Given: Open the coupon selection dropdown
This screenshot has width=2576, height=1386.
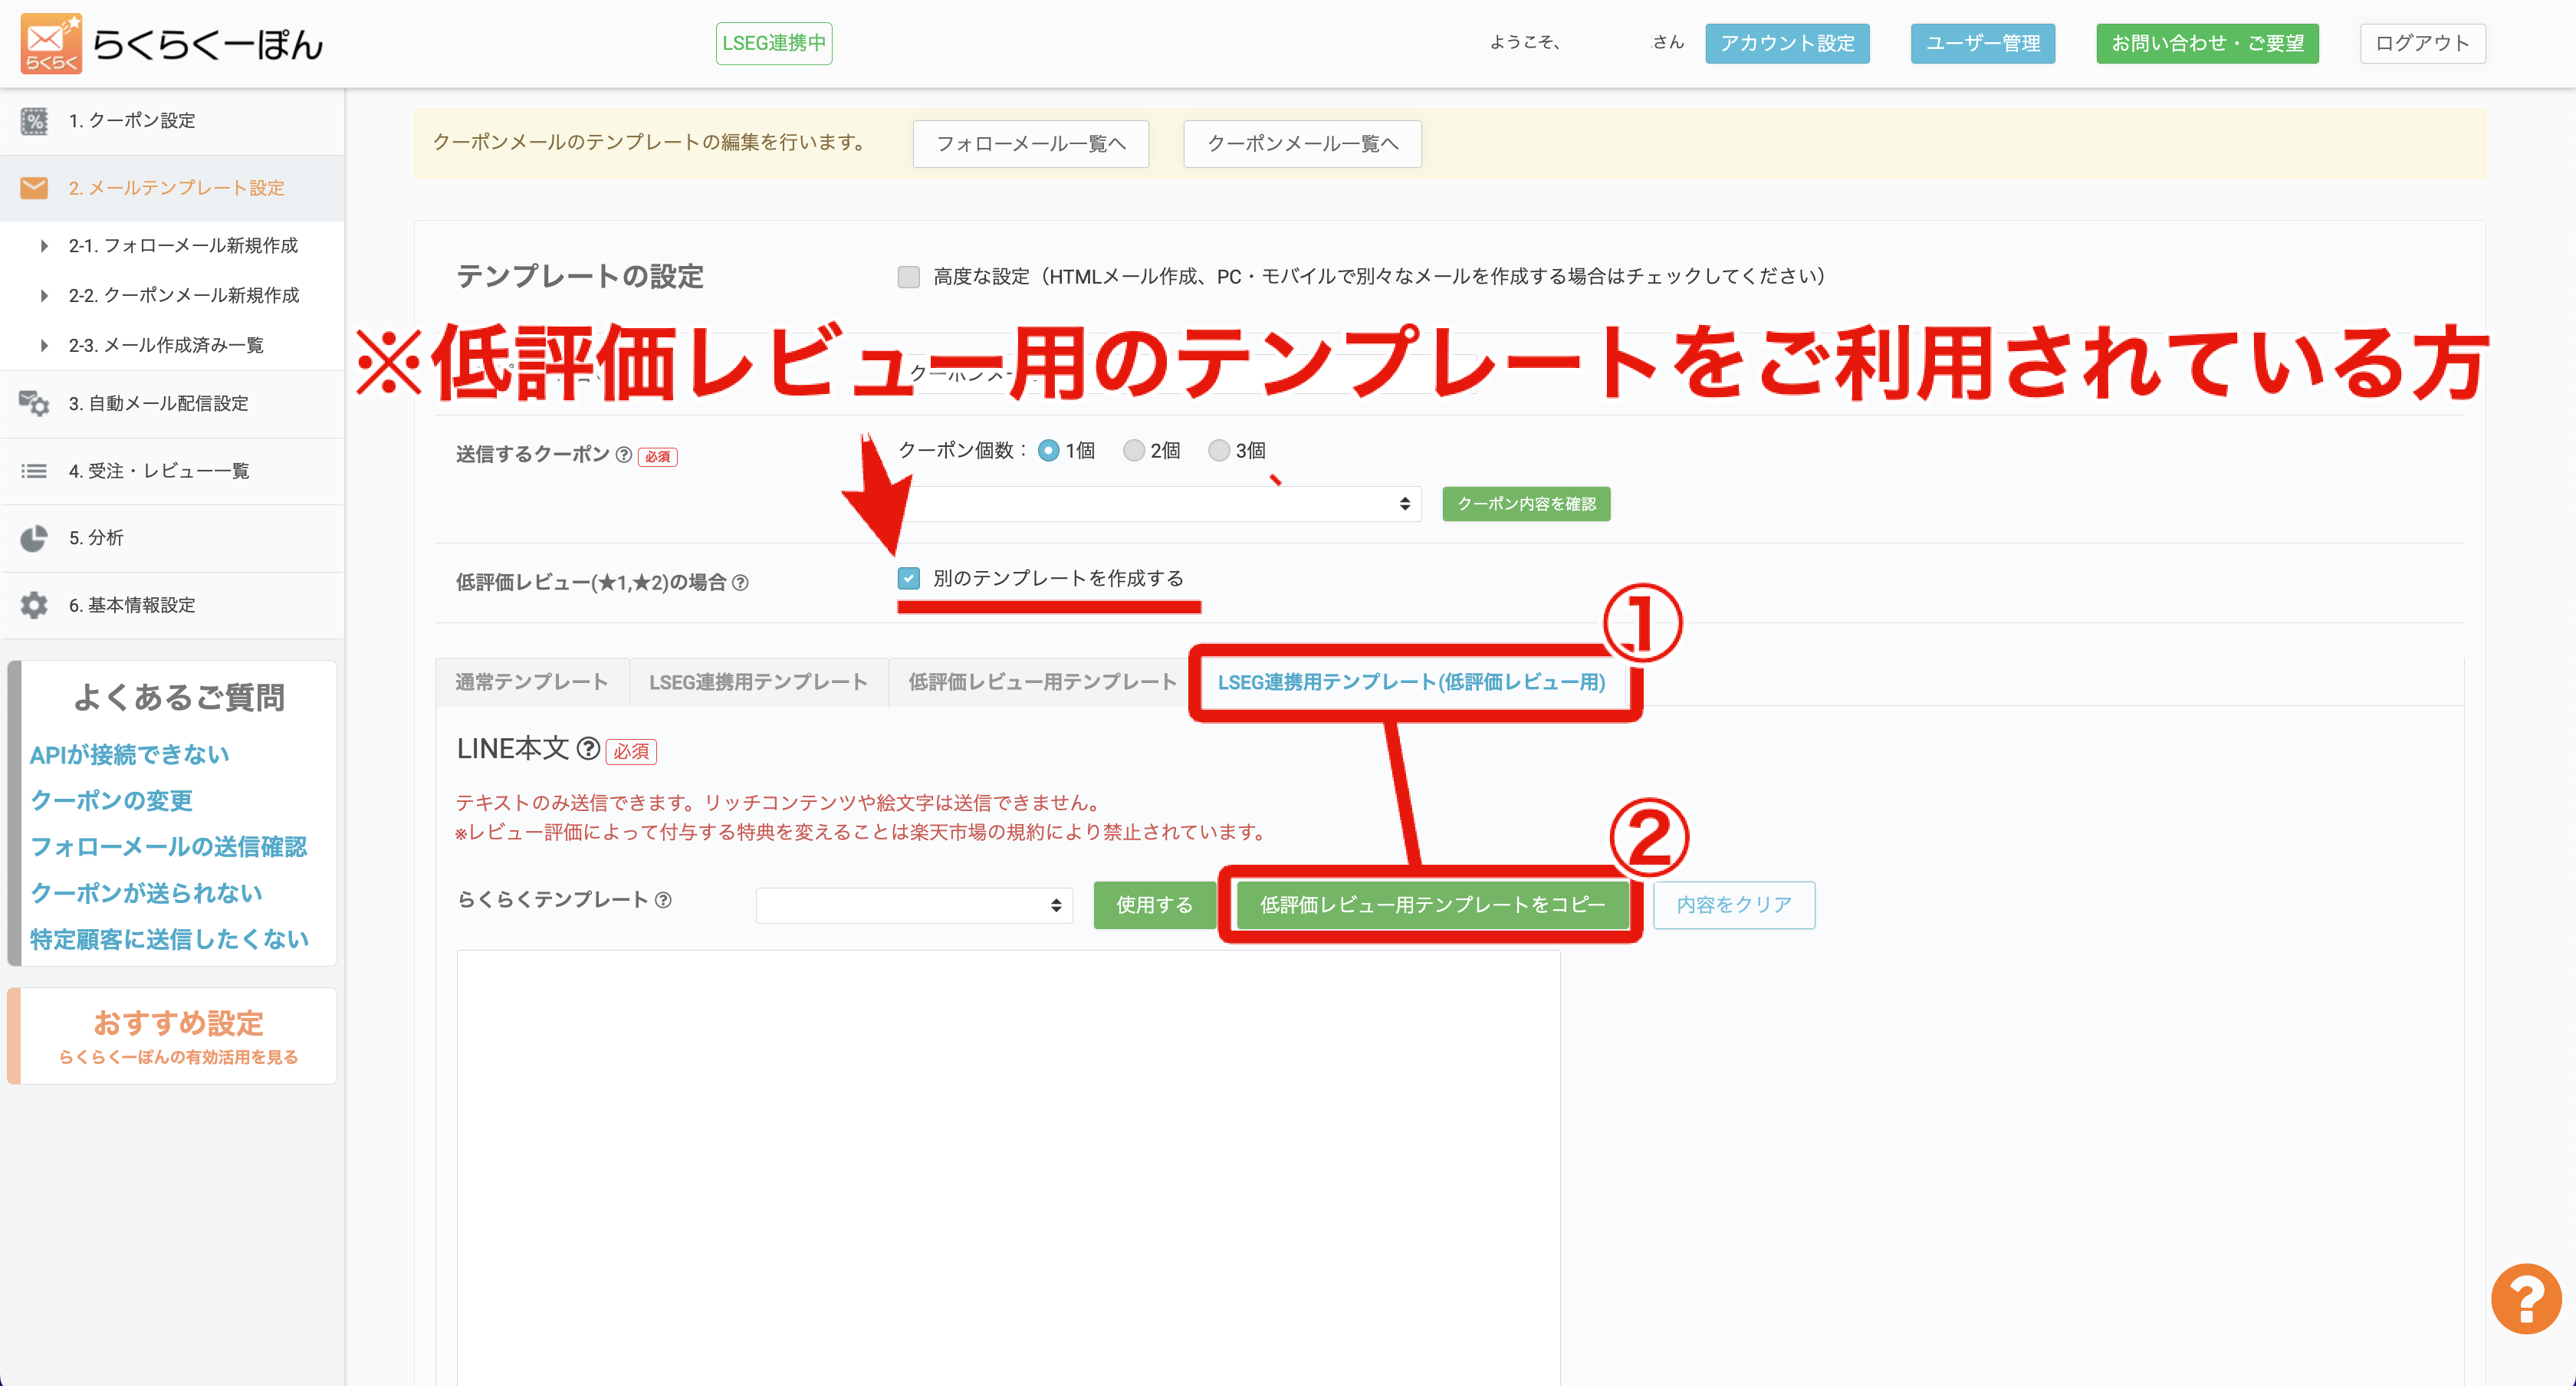Looking at the screenshot, I should (1160, 504).
